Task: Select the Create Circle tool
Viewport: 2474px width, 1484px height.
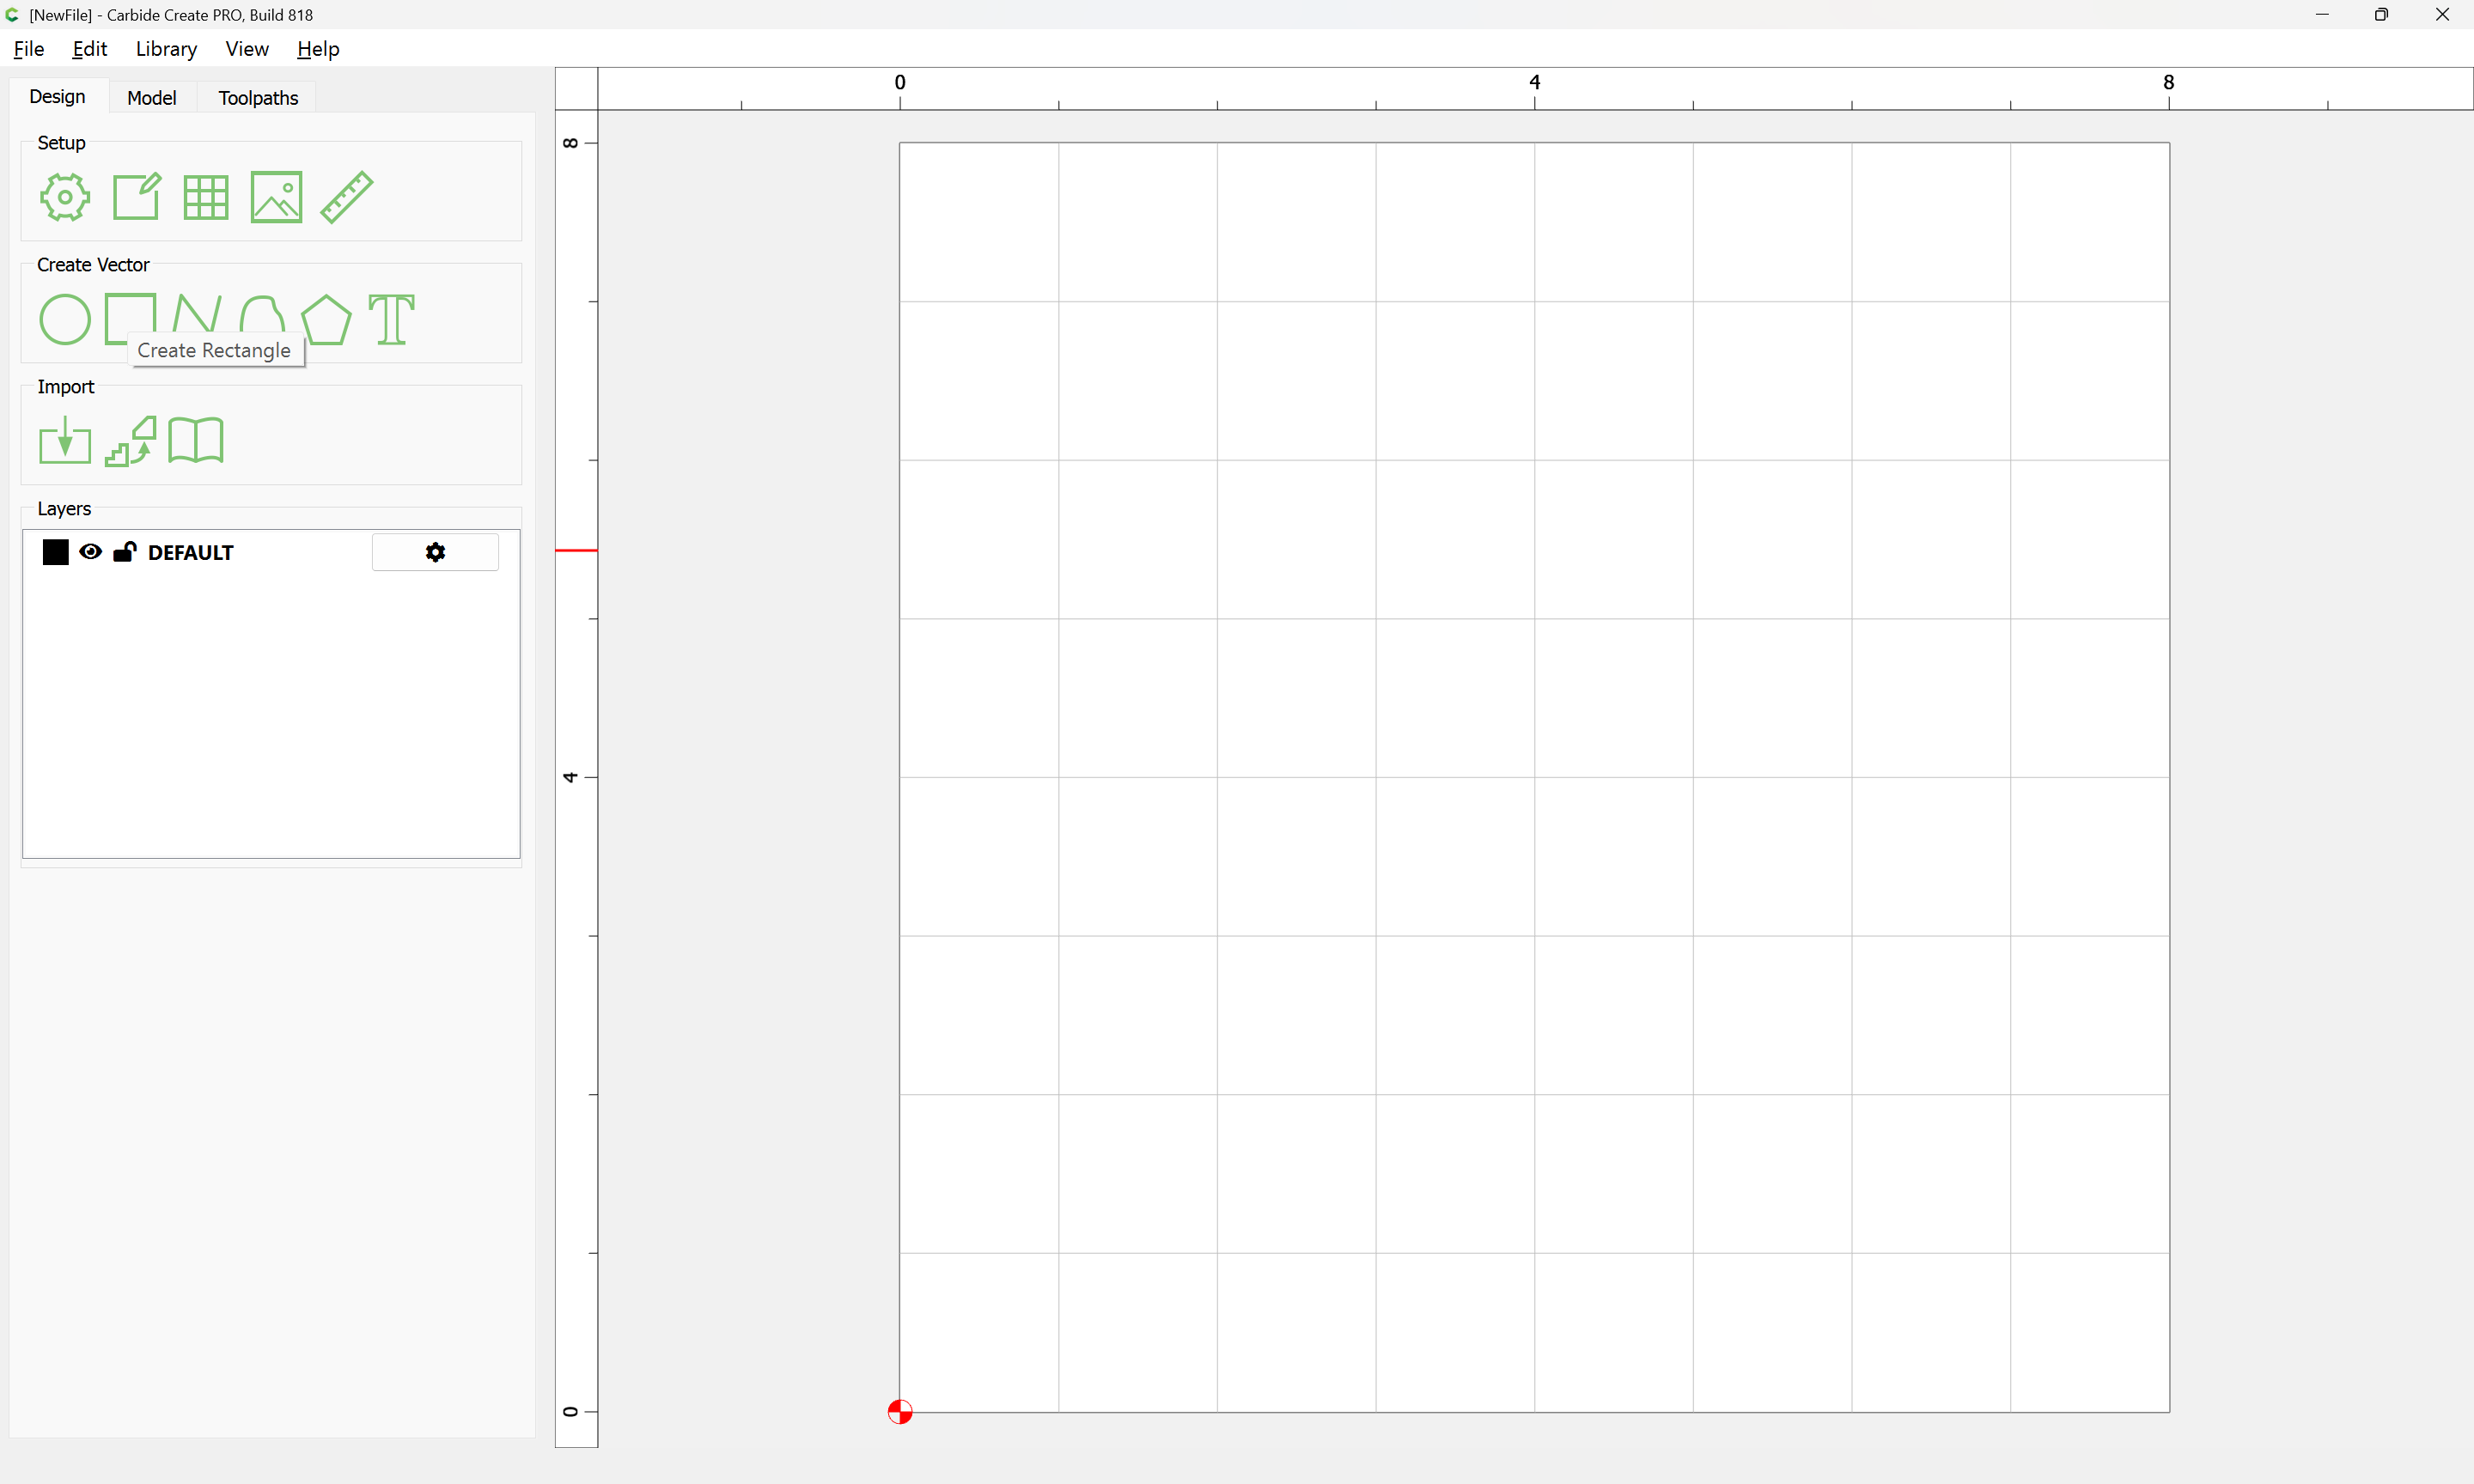Action: point(65,319)
